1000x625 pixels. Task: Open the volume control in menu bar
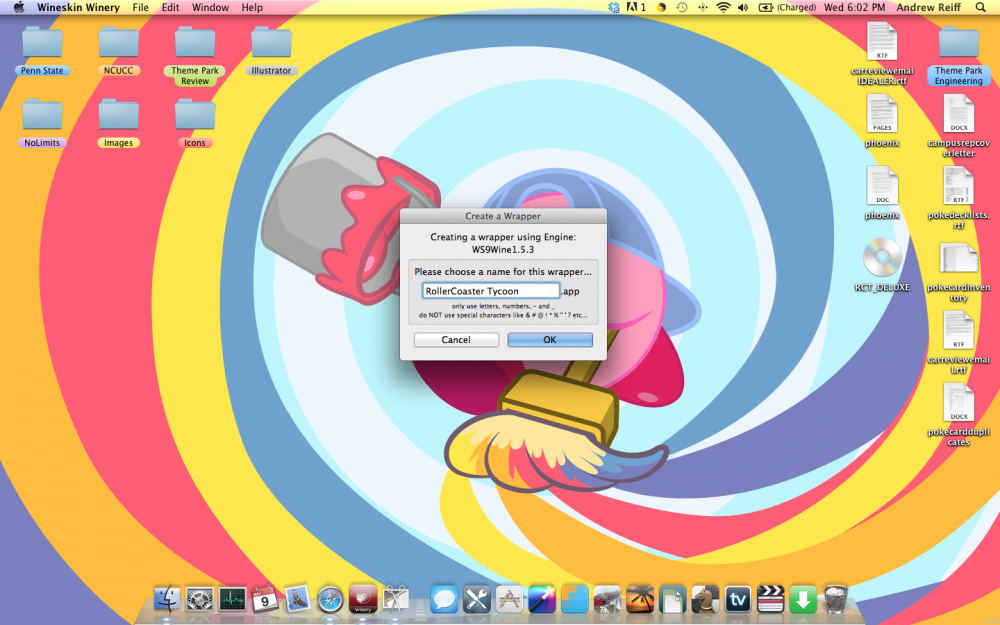pyautogui.click(x=743, y=7)
